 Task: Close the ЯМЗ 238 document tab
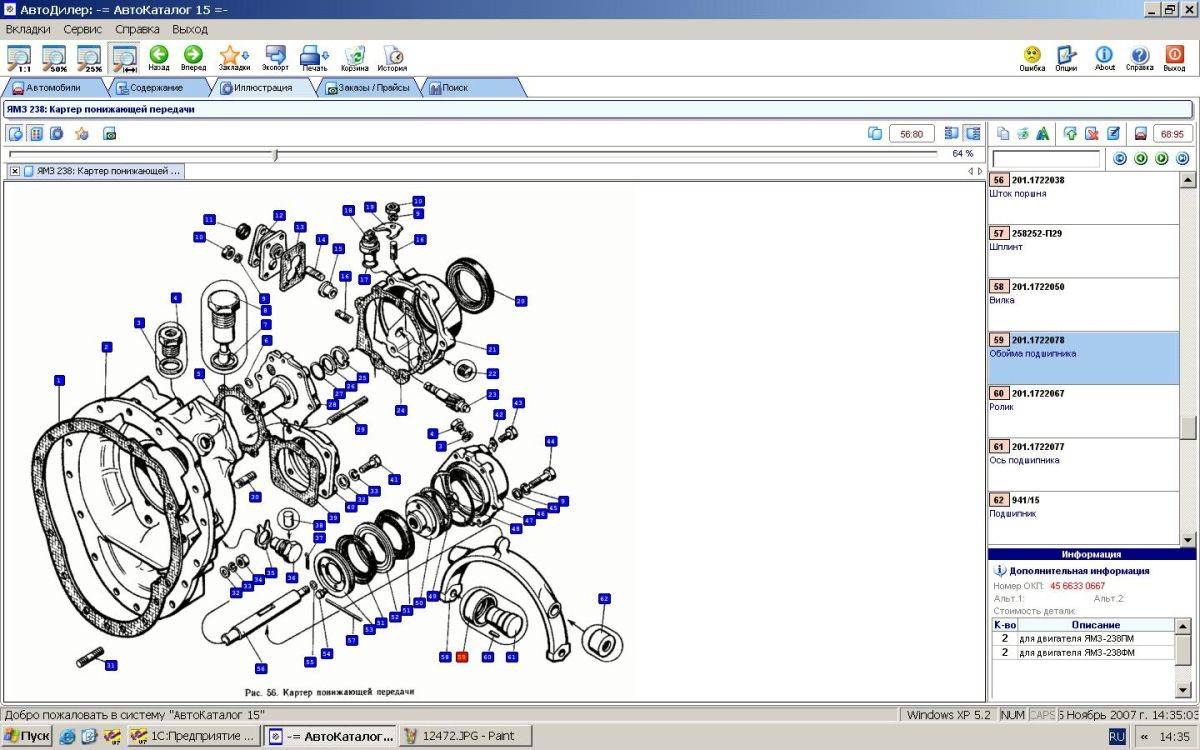point(15,171)
